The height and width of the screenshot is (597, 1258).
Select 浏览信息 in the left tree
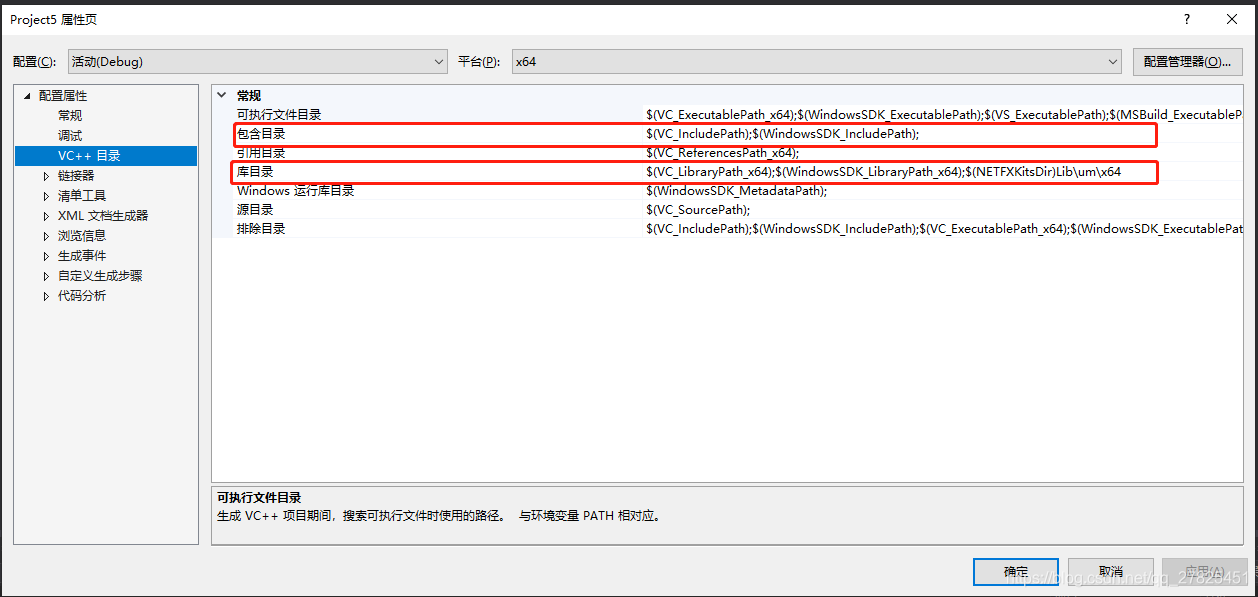click(x=82, y=235)
